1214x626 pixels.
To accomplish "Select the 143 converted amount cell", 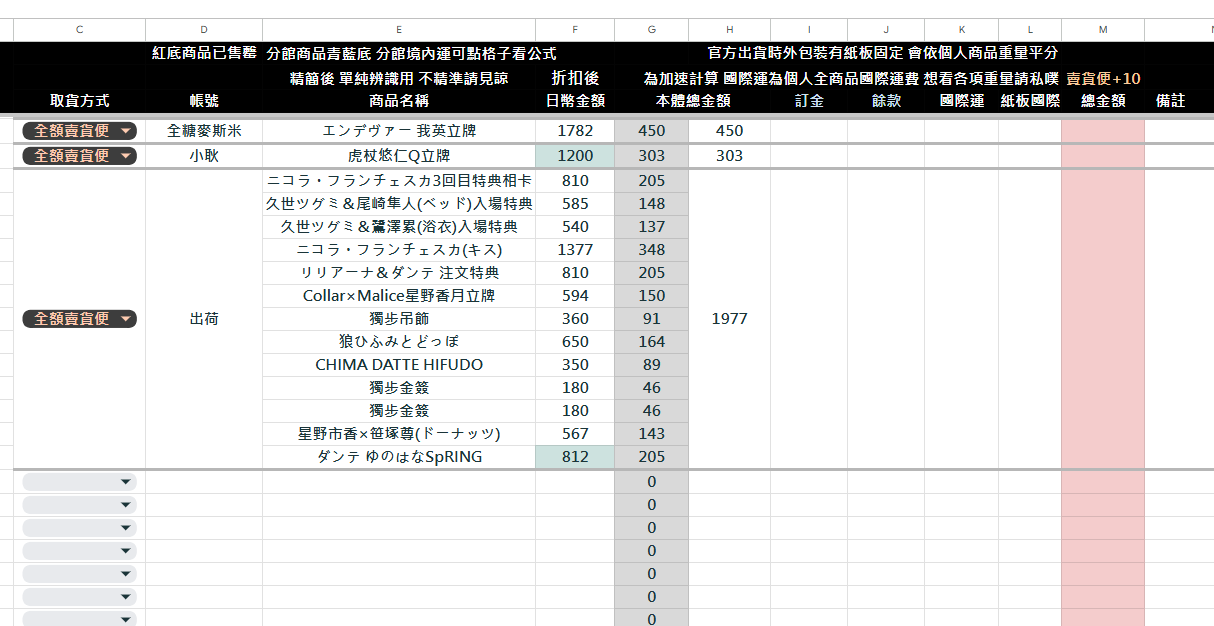I will 652,434.
